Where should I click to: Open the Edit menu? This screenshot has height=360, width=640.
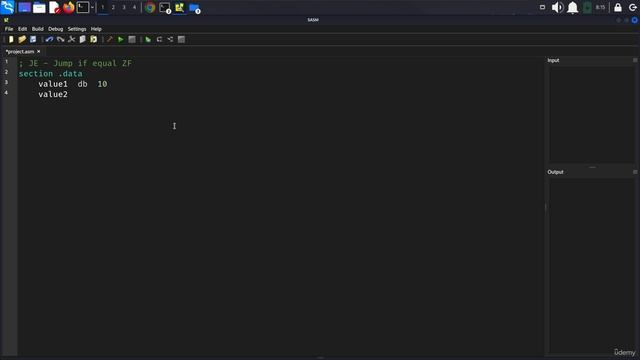(x=22, y=29)
